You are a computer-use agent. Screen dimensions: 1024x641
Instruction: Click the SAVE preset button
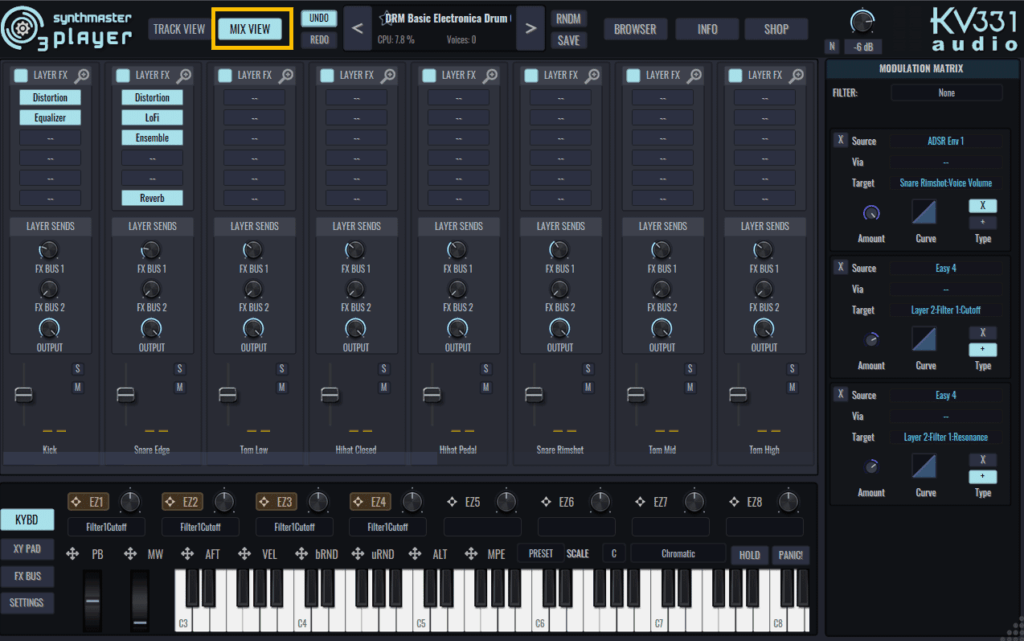tap(568, 40)
